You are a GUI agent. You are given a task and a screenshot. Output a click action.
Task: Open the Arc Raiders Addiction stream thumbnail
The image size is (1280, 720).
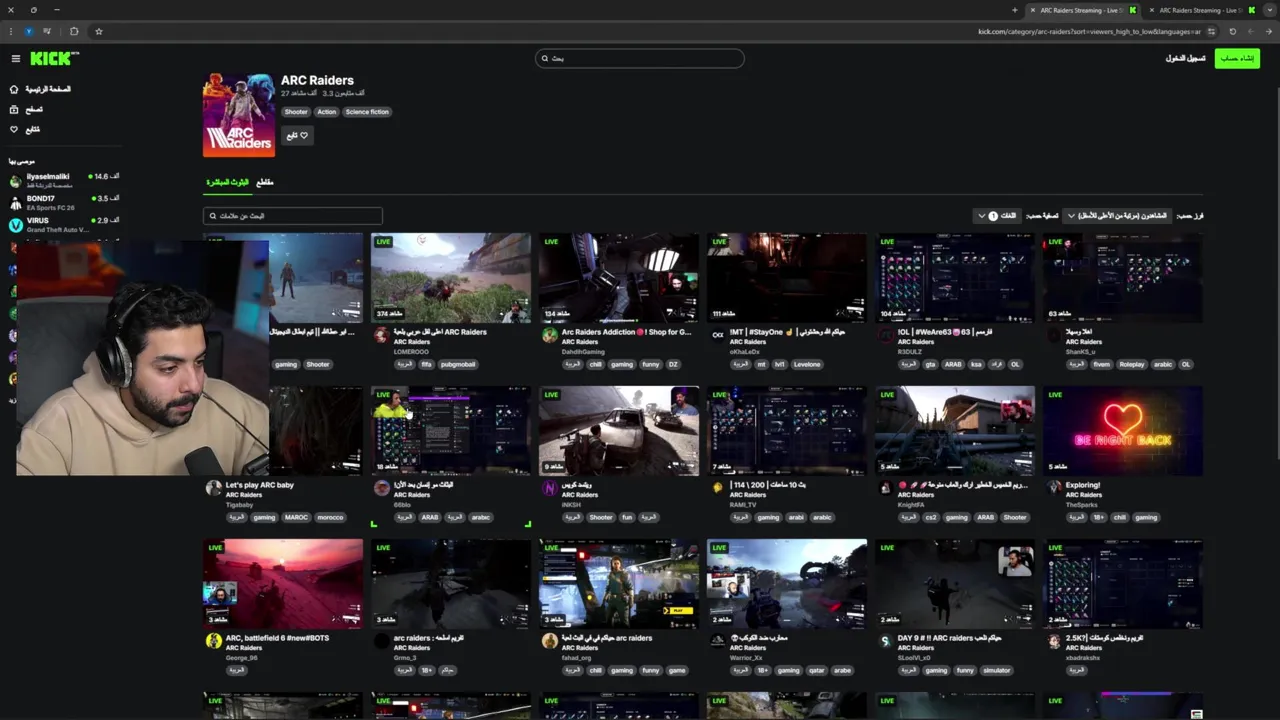619,278
